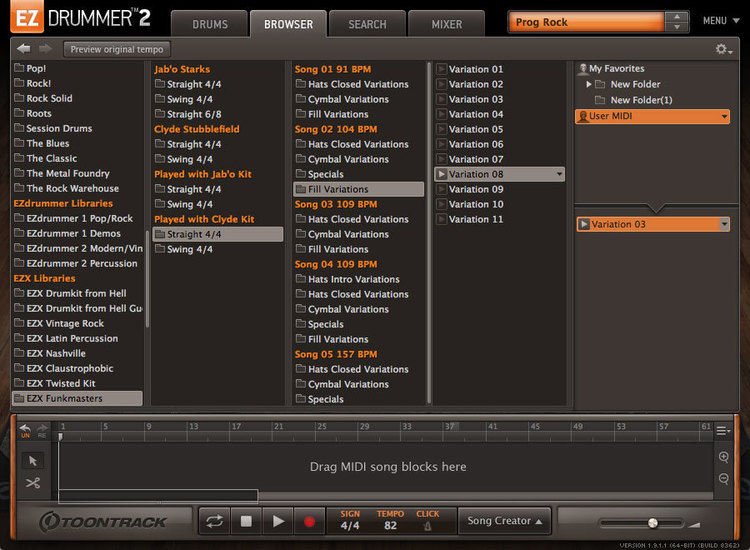Screen dimensions: 750x550
Task: Select the arrow pointer tool
Action: pyautogui.click(x=33, y=461)
